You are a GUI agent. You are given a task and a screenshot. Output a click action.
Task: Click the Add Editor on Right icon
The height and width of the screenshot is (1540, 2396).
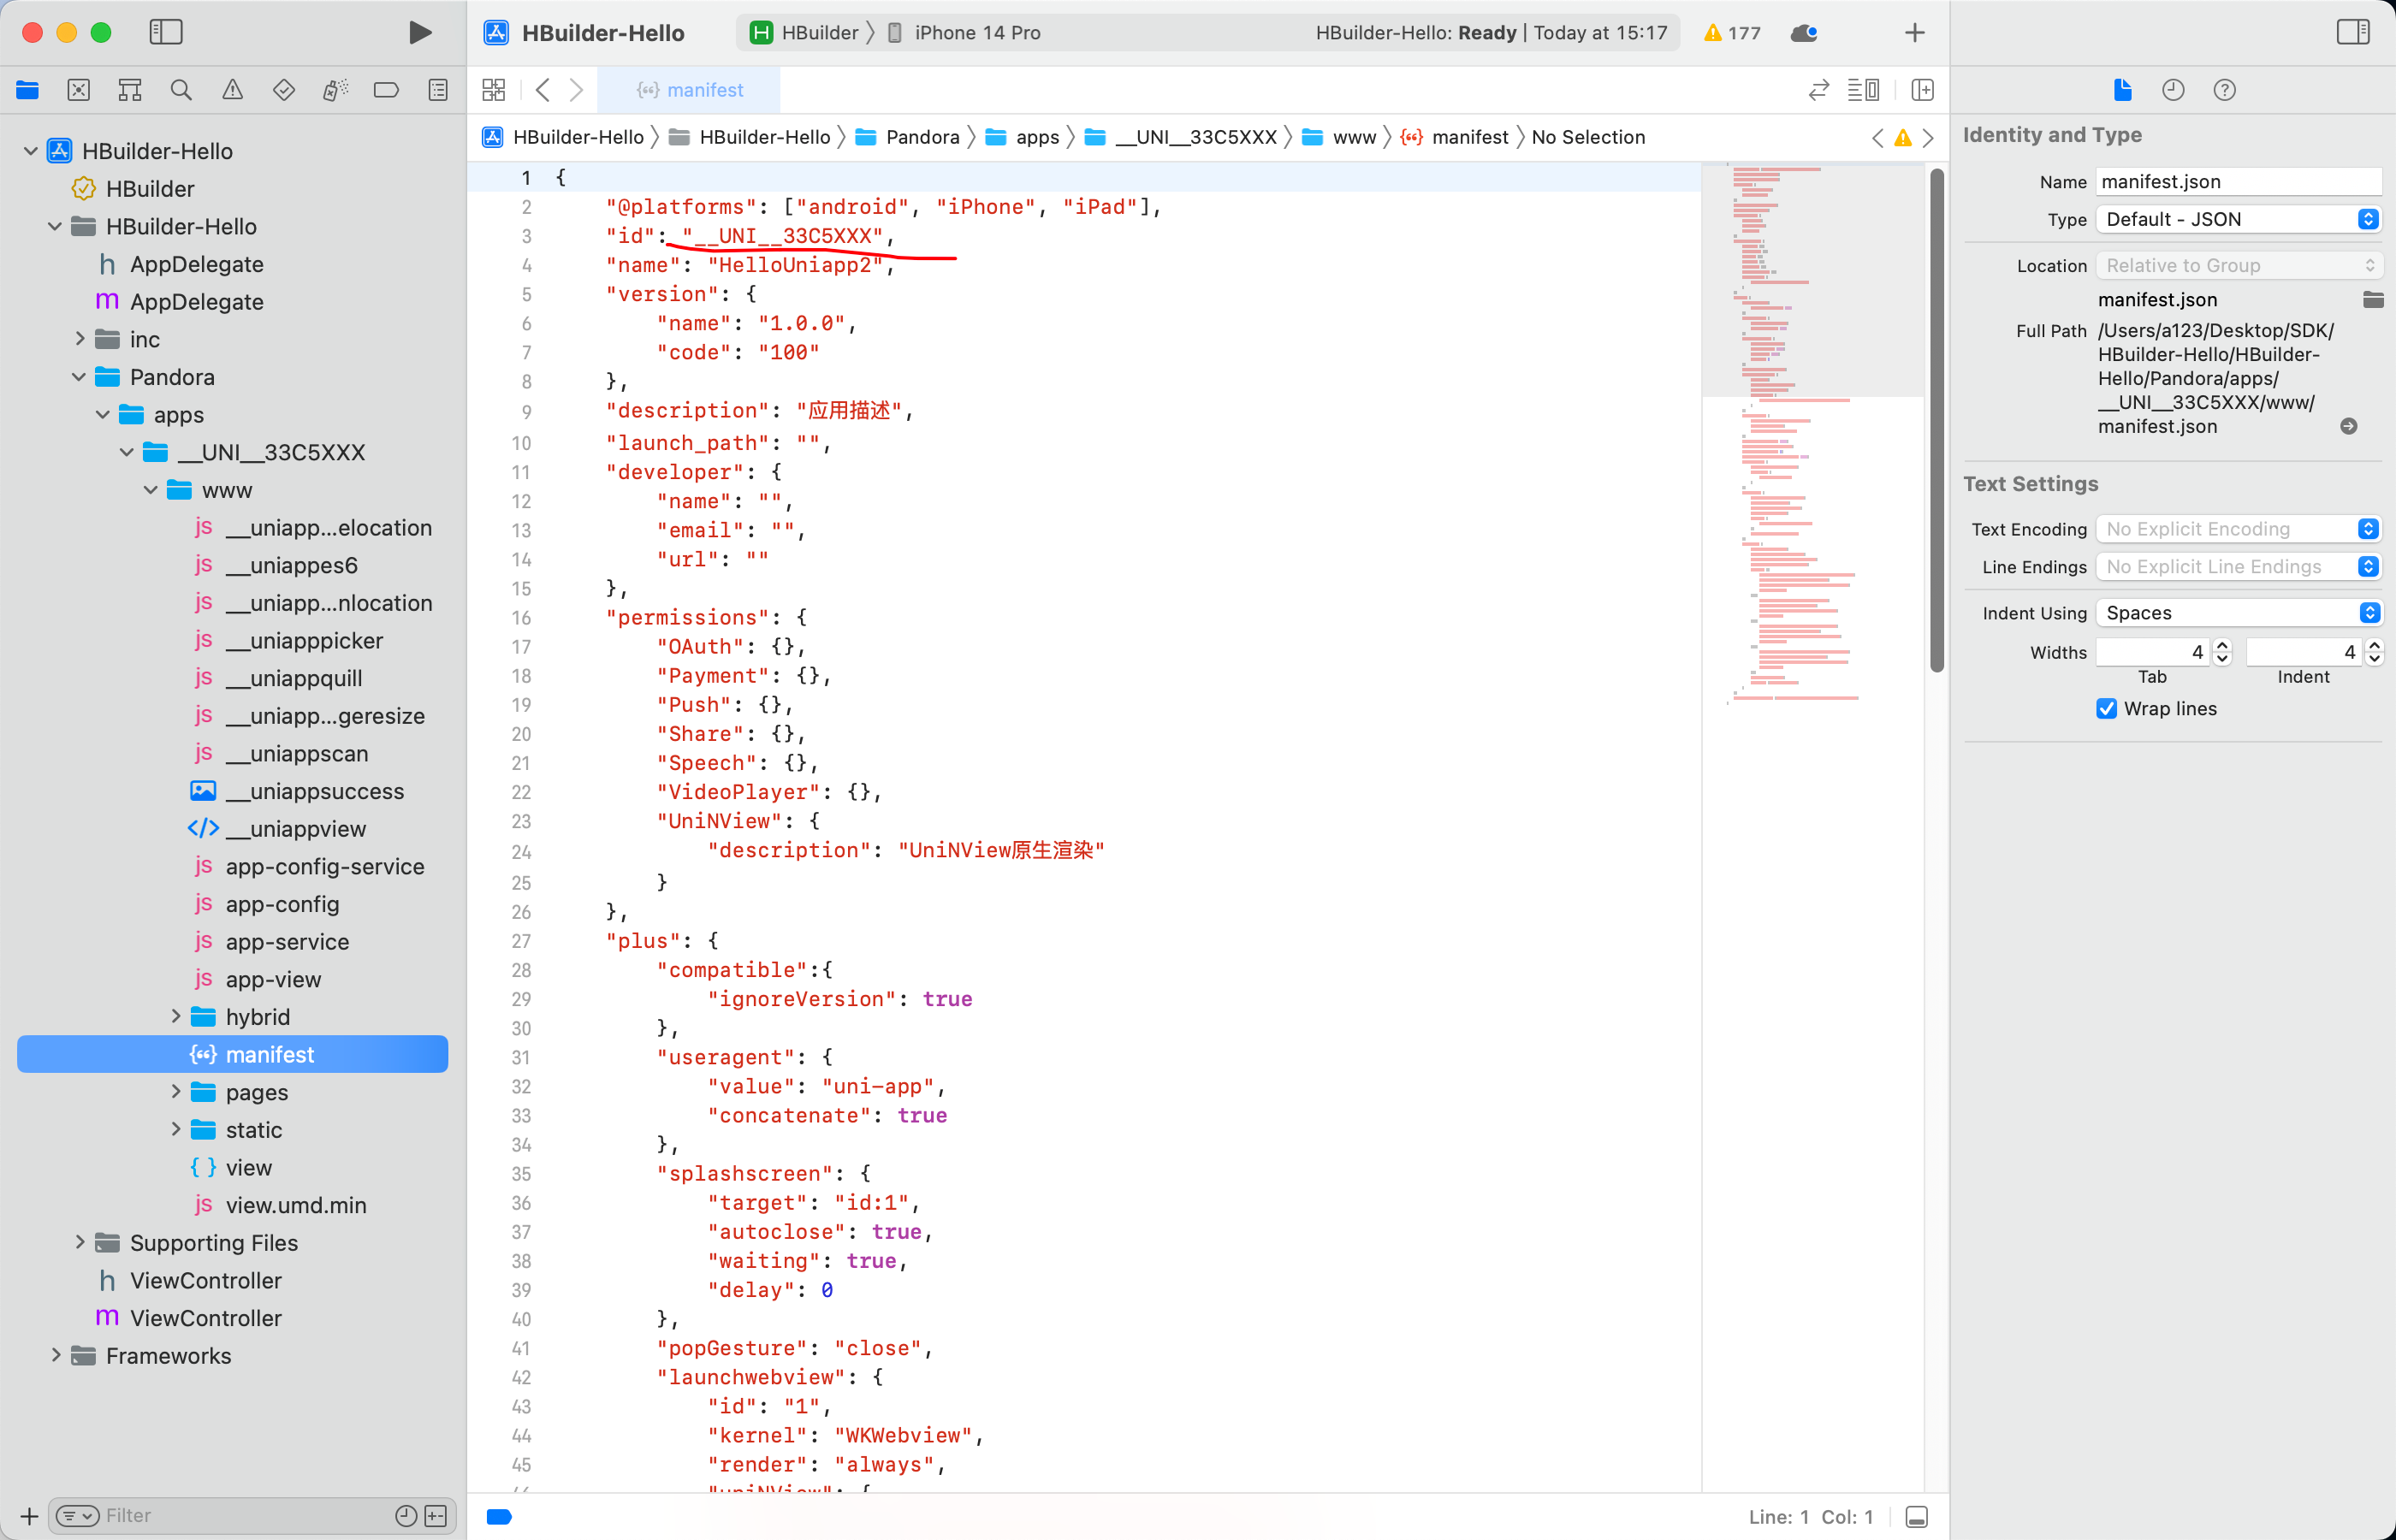(x=1922, y=90)
